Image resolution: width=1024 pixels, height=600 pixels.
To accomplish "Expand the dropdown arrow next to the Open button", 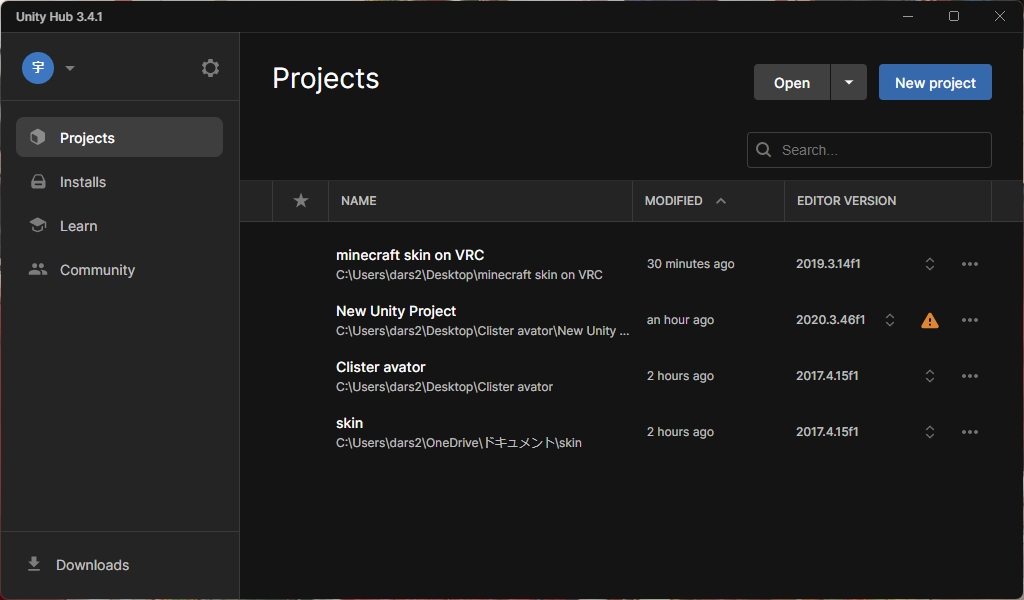I will (x=849, y=82).
